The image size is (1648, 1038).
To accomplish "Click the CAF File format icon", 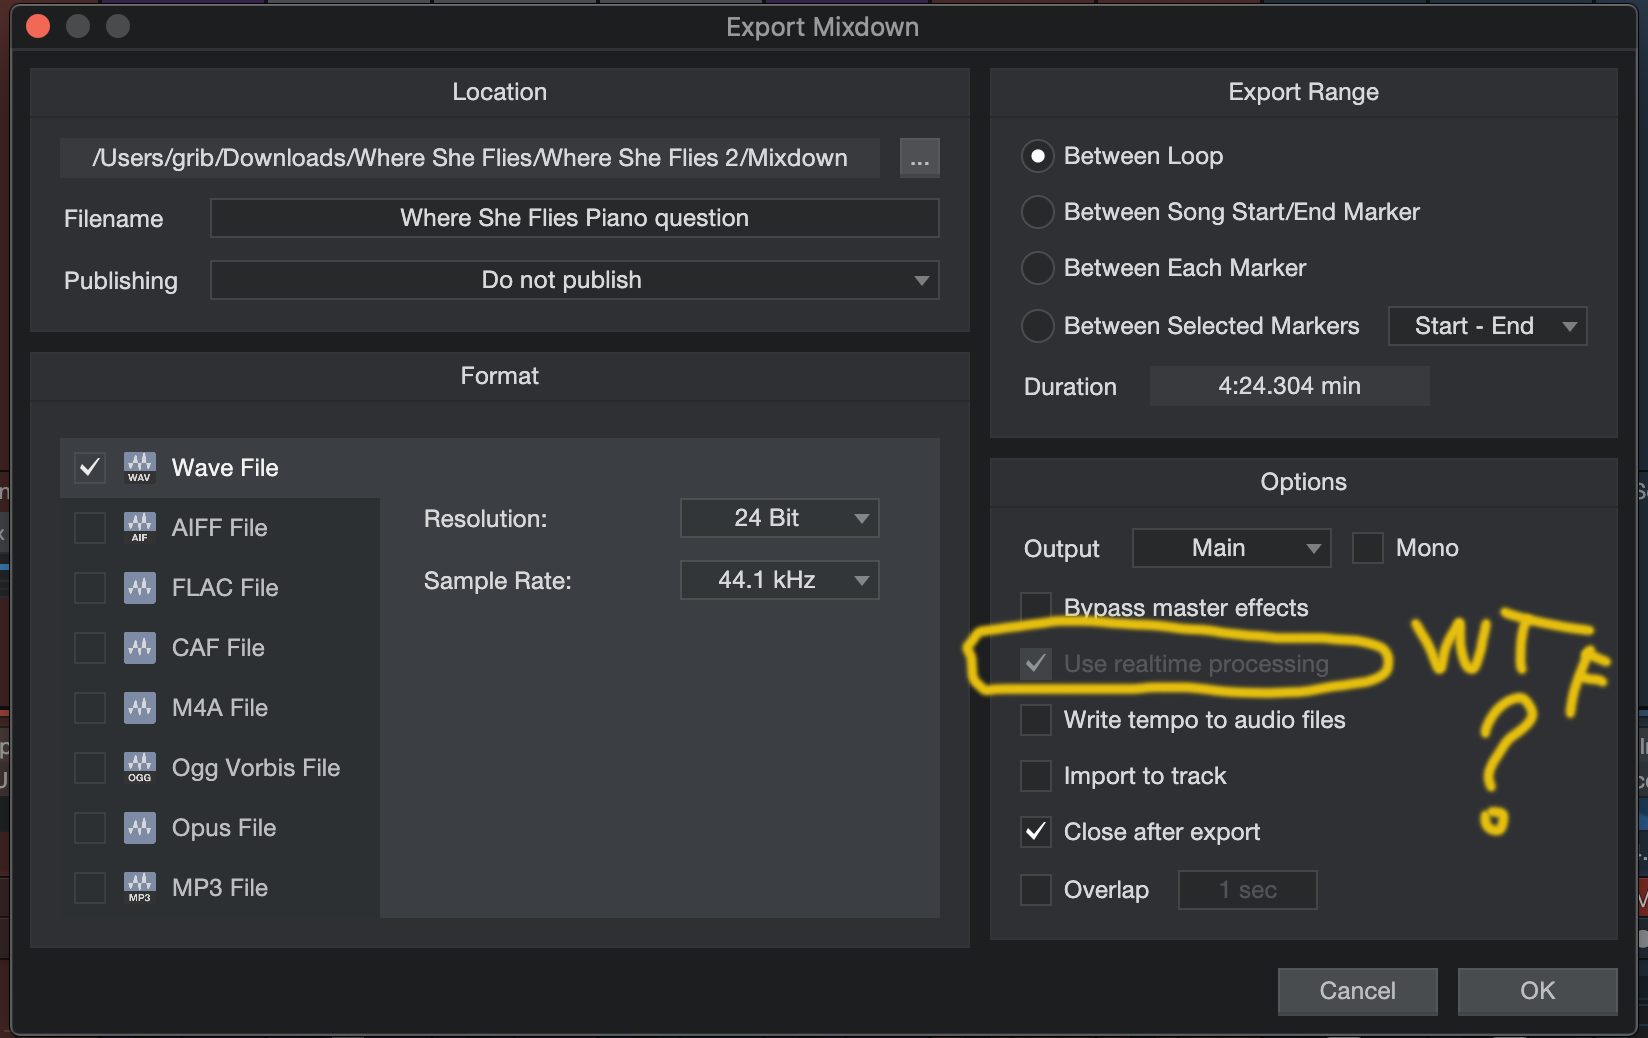I will coord(140,647).
